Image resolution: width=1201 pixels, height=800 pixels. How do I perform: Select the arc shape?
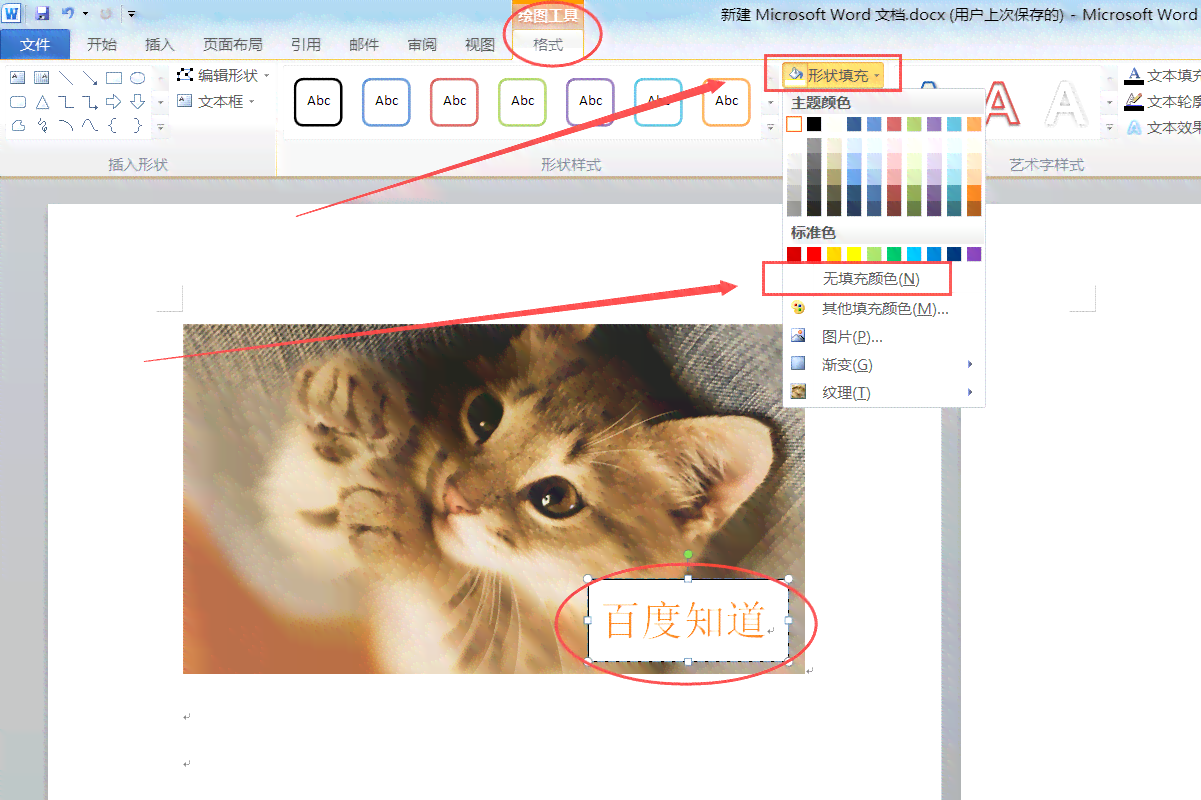(65, 125)
